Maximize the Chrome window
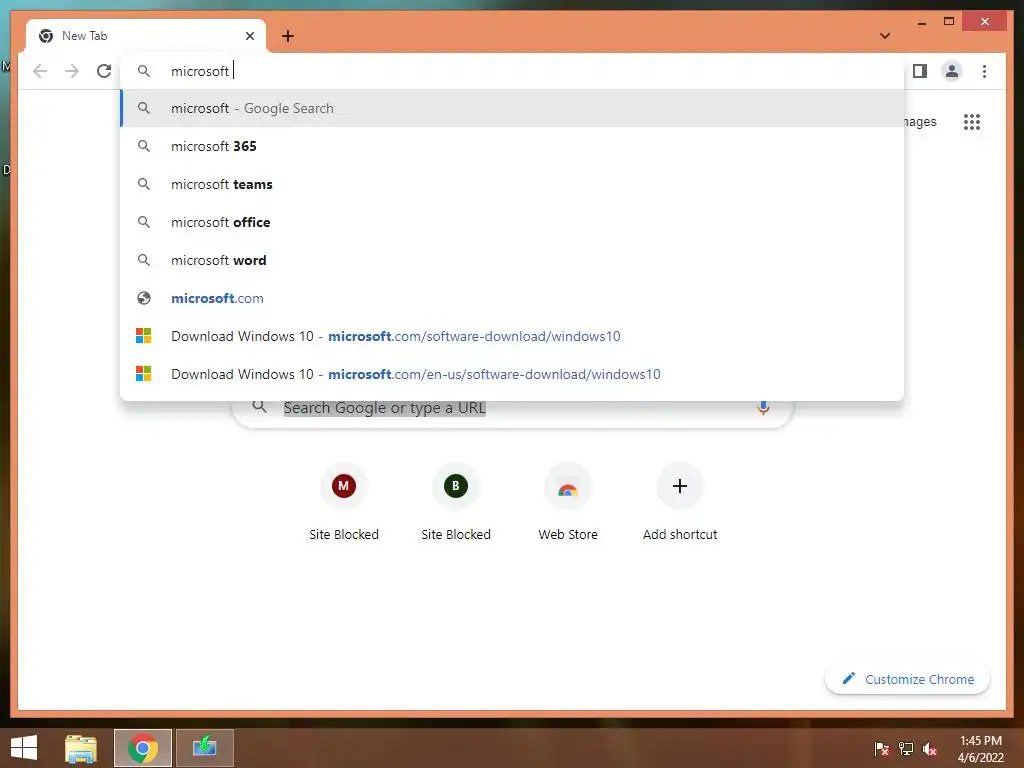This screenshot has height=768, width=1024. 949,22
